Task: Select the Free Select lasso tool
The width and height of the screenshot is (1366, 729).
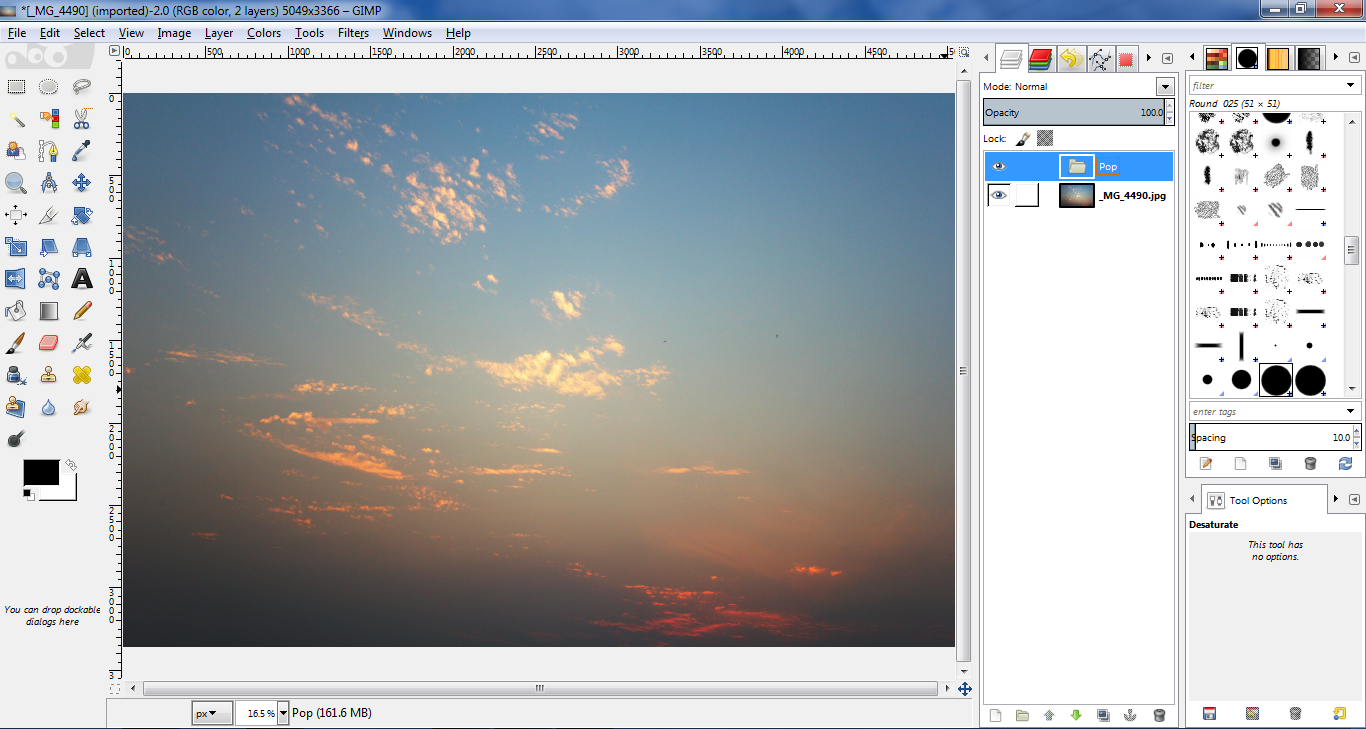Action: tap(82, 87)
